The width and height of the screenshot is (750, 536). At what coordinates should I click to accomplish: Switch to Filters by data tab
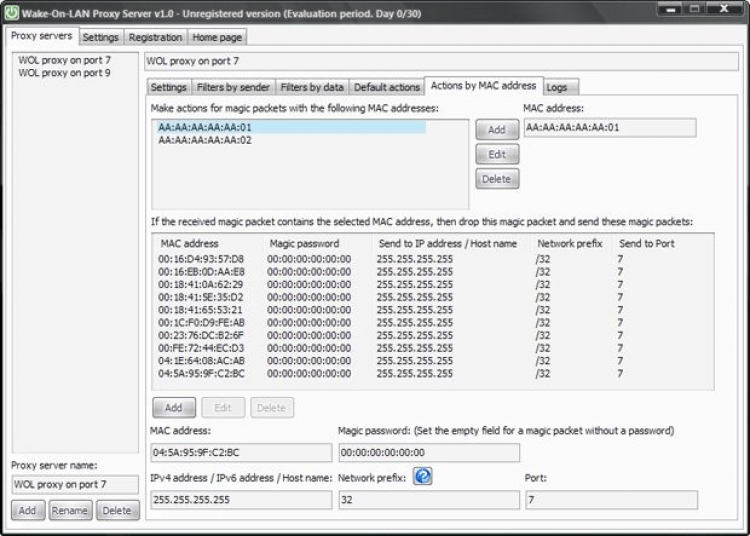click(312, 87)
